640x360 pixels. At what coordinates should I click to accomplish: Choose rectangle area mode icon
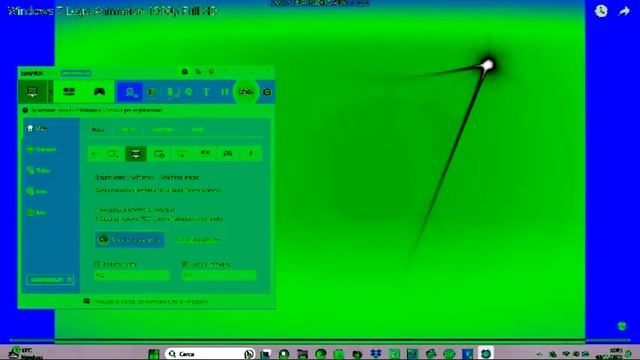pos(113,153)
